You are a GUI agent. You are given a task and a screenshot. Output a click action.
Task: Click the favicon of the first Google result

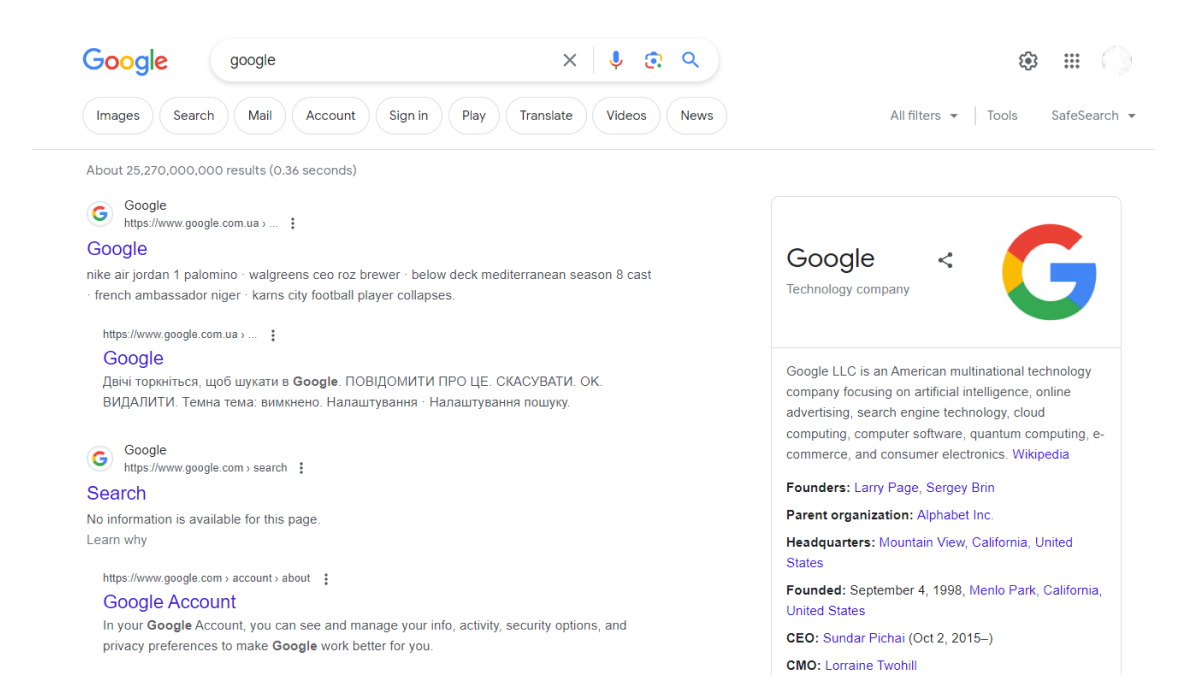100,214
